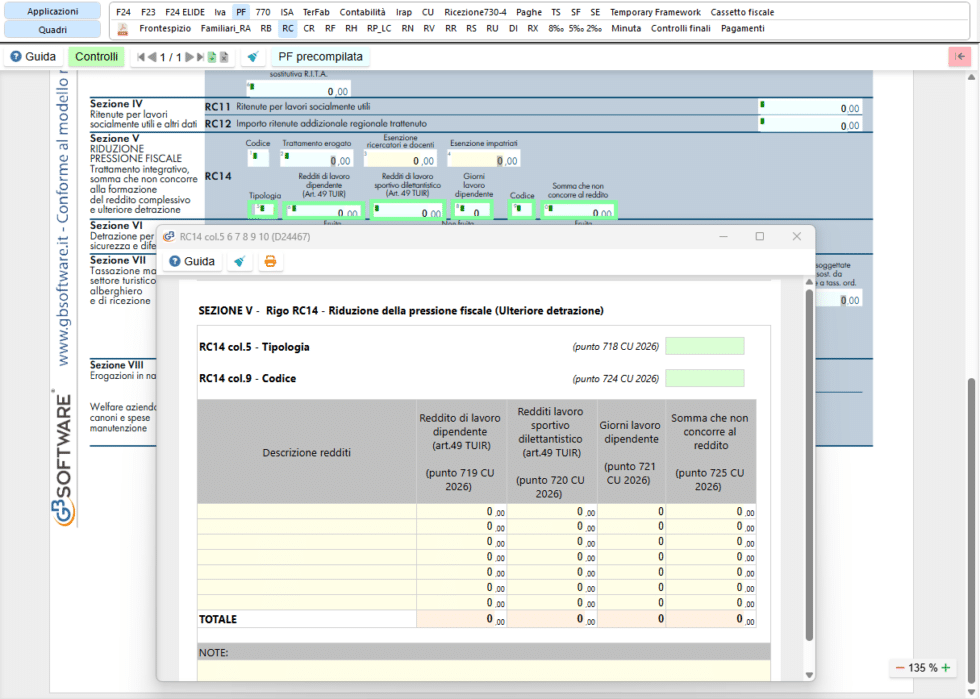Run the Controlli check
The image size is (980, 699).
point(96,57)
